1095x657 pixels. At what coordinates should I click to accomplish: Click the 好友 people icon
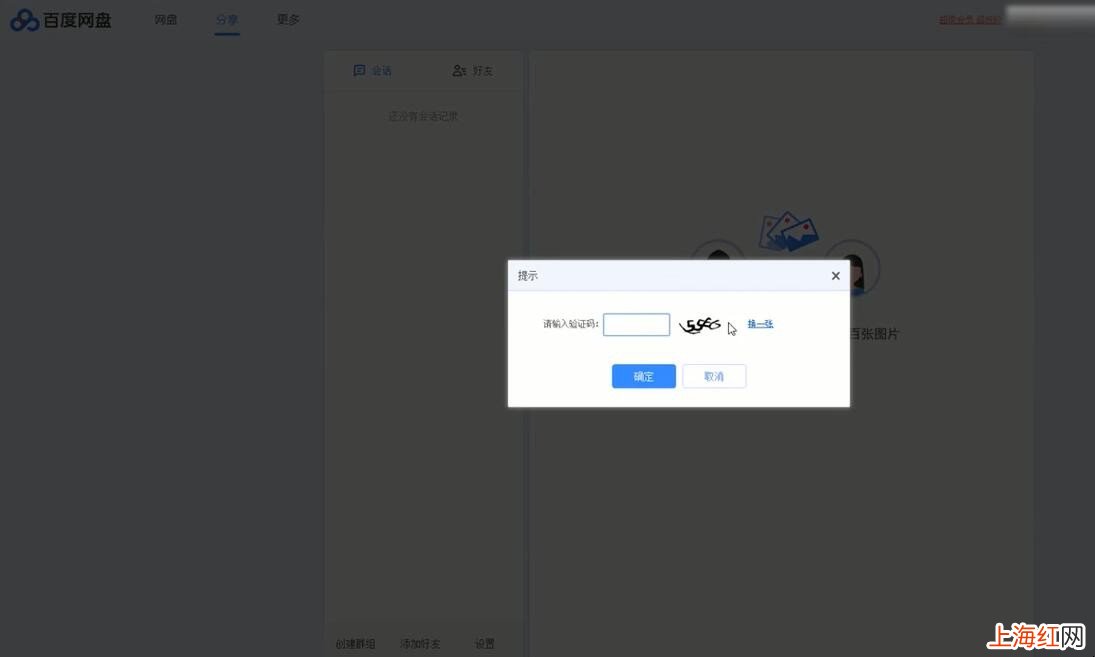tap(459, 71)
